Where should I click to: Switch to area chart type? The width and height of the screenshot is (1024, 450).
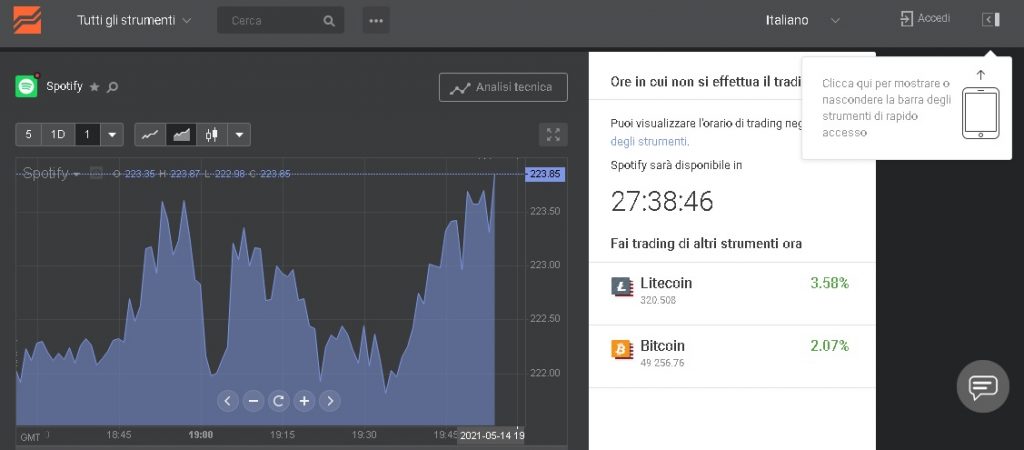[x=181, y=135]
